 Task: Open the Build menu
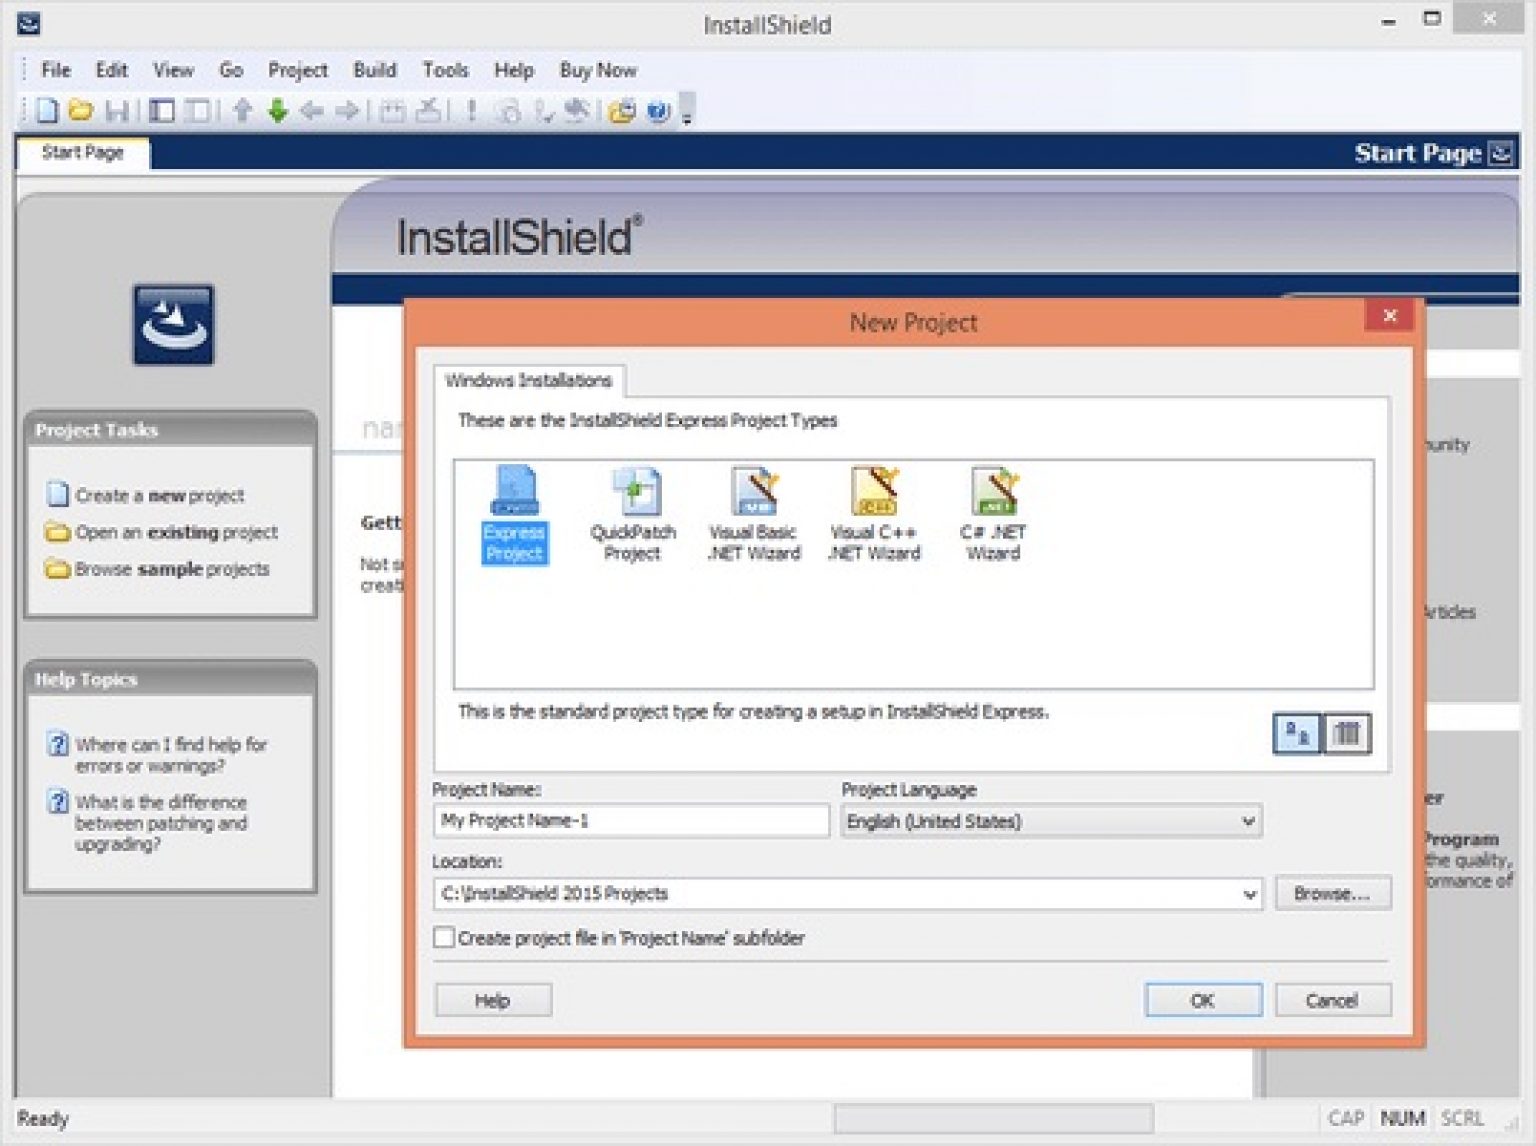[374, 70]
